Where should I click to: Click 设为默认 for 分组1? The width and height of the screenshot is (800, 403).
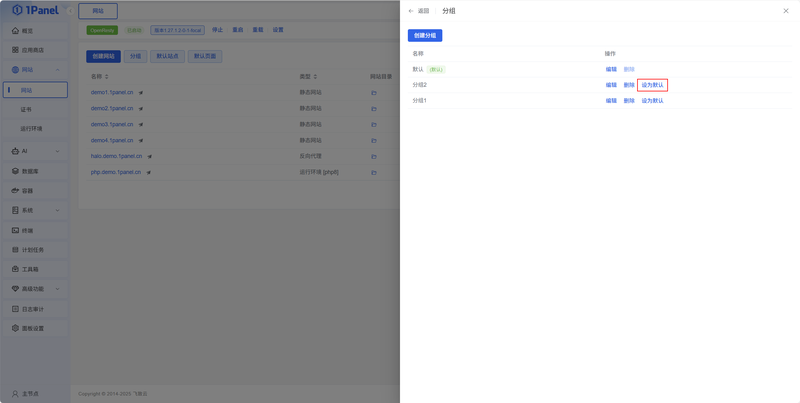click(x=653, y=100)
